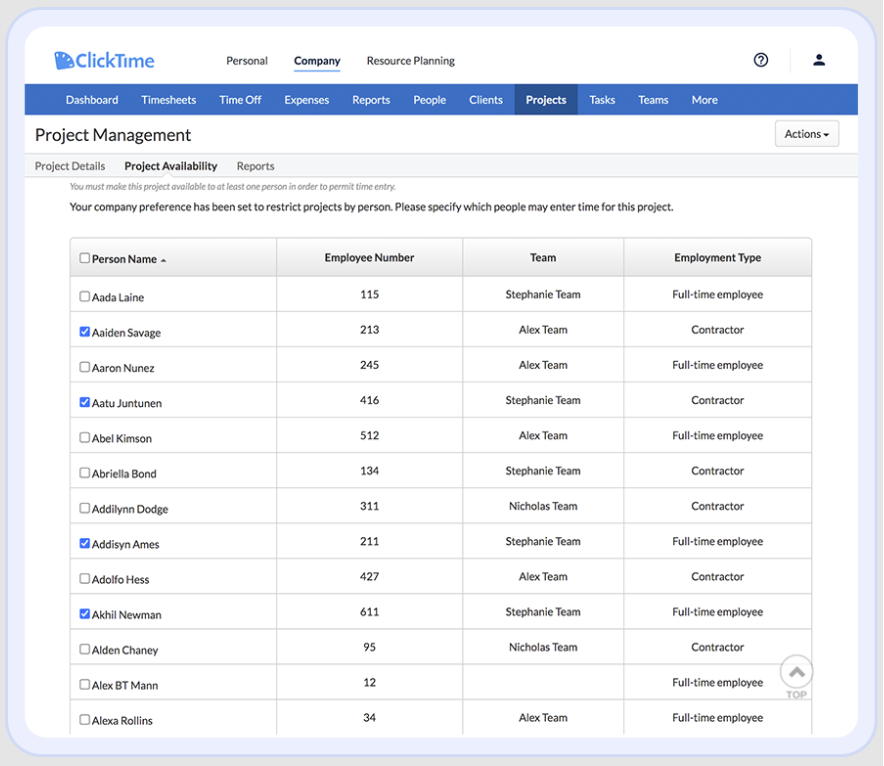Uncheck the Aaiden Savage checkbox
This screenshot has height=766, width=884.
pos(85,332)
